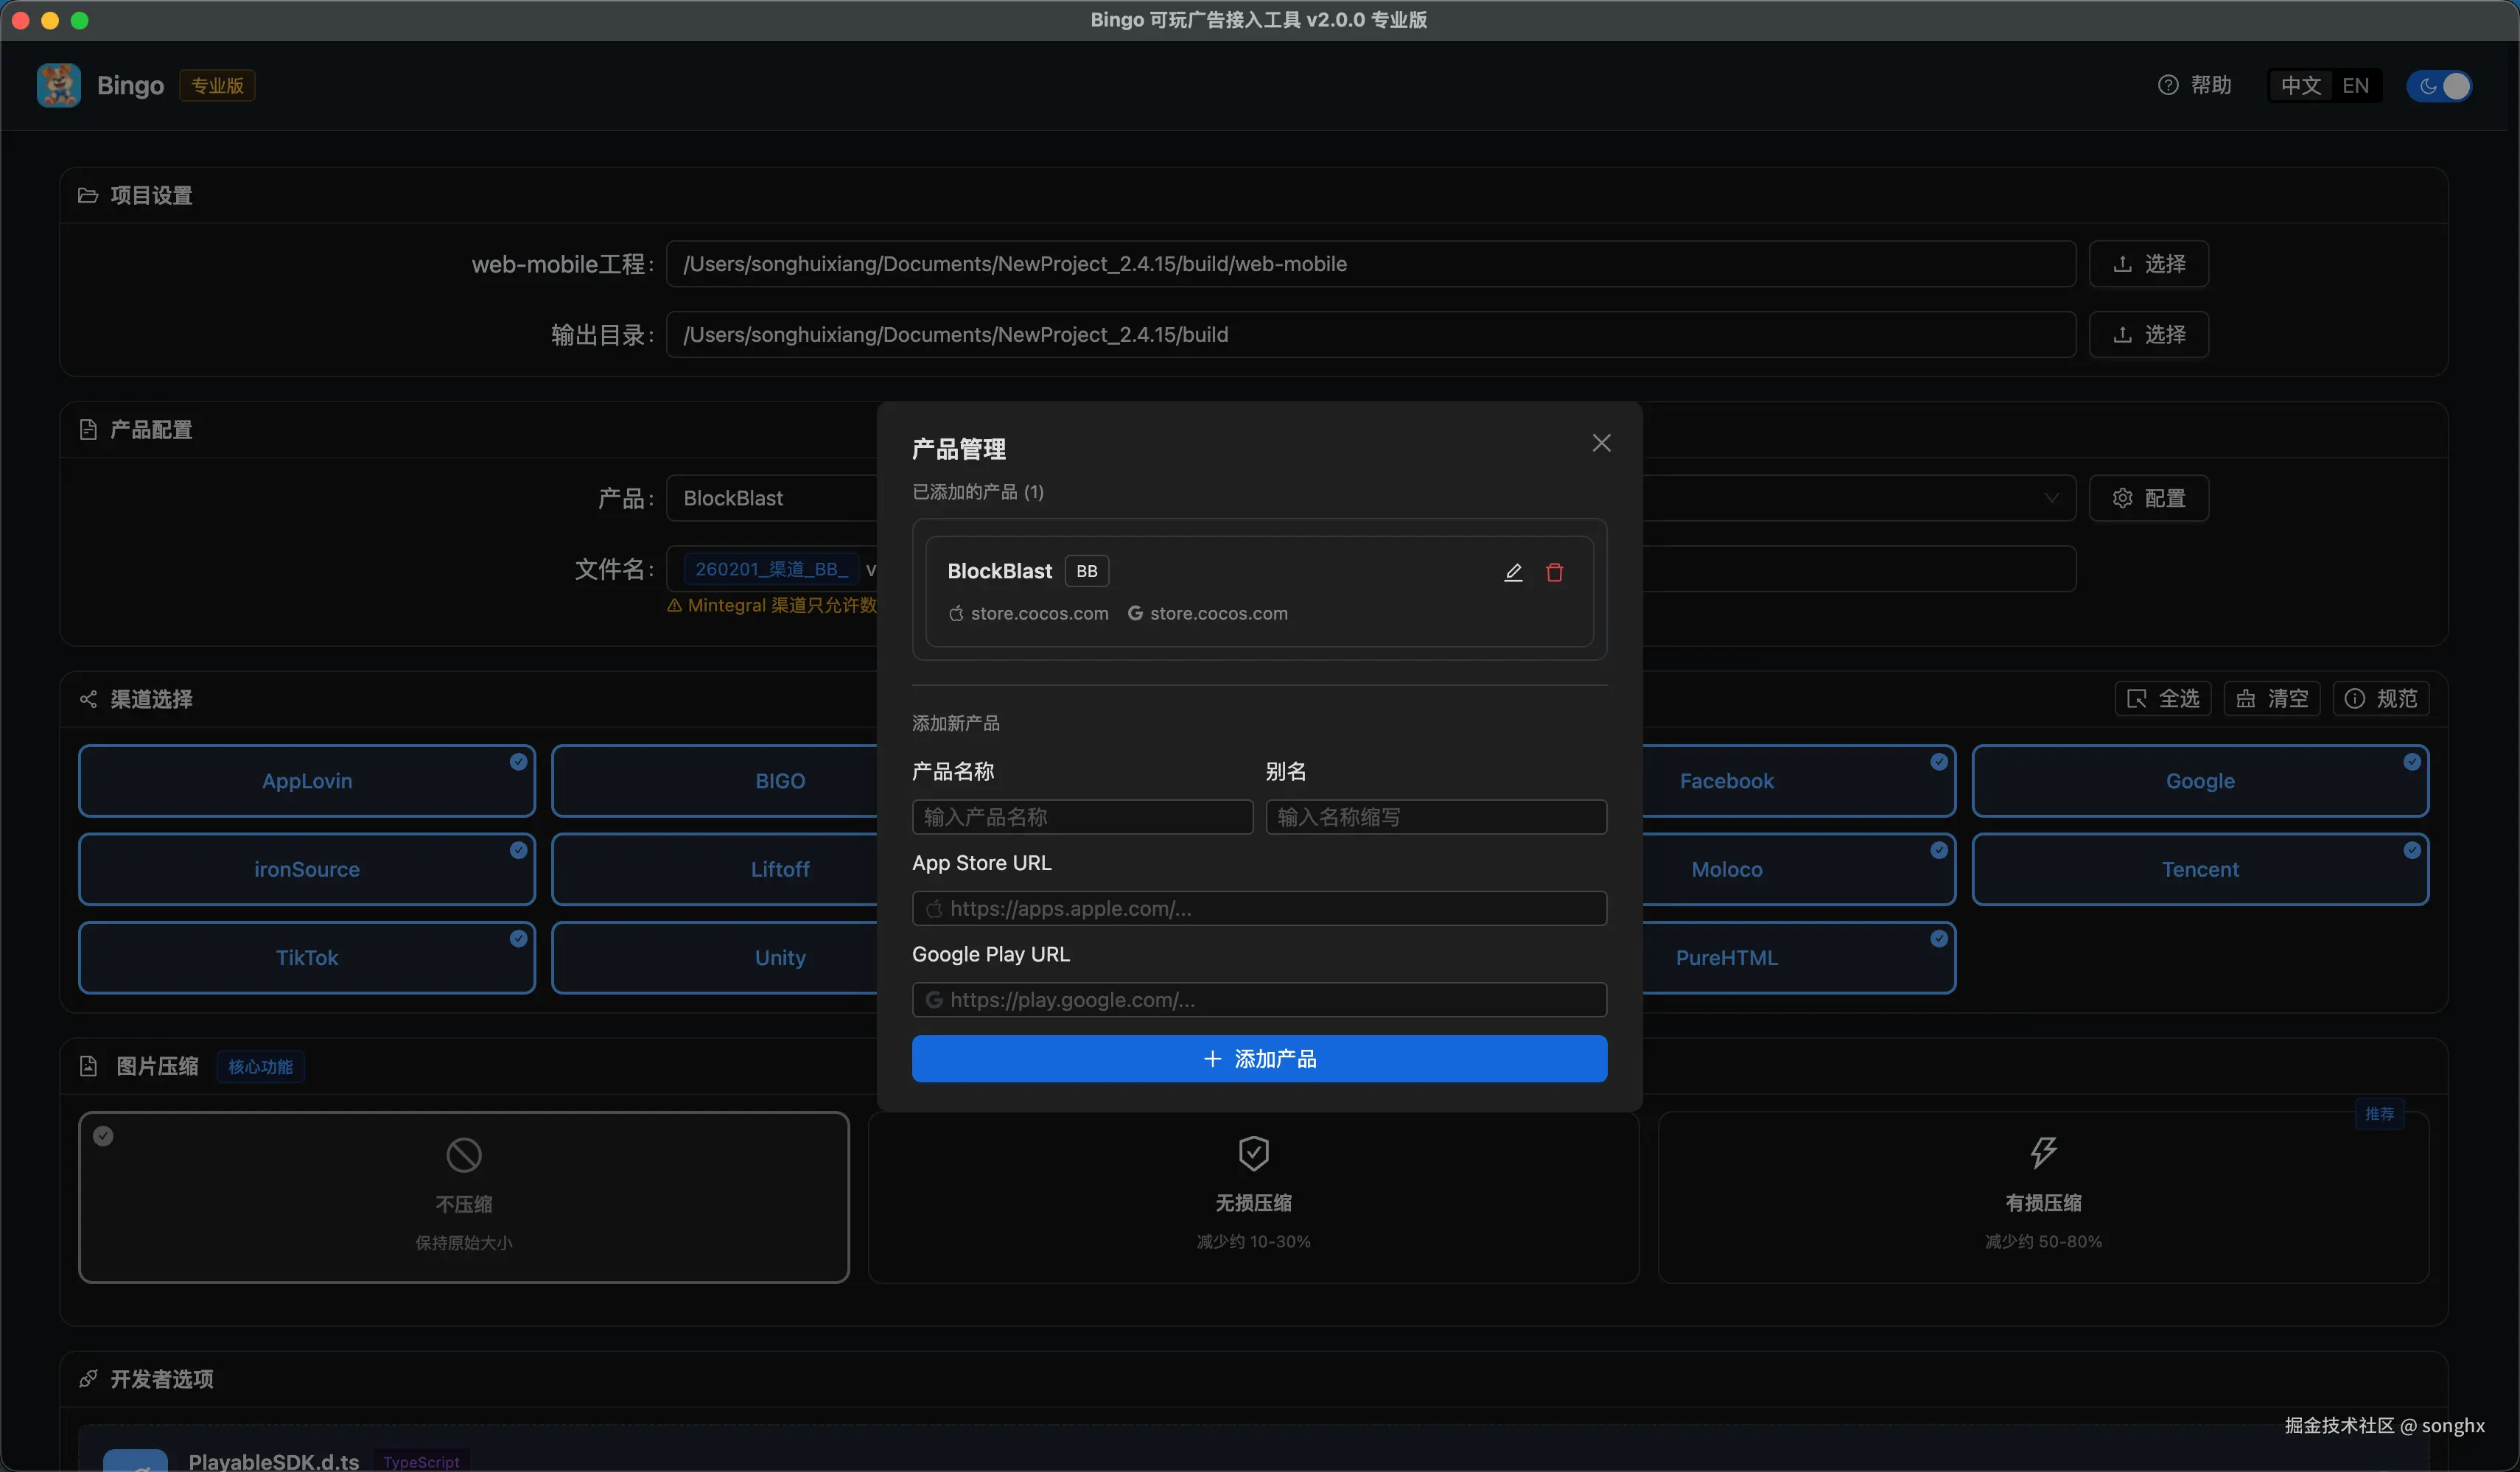Toggle the dark mode switch
The width and height of the screenshot is (2520, 1472).
coord(2440,85)
